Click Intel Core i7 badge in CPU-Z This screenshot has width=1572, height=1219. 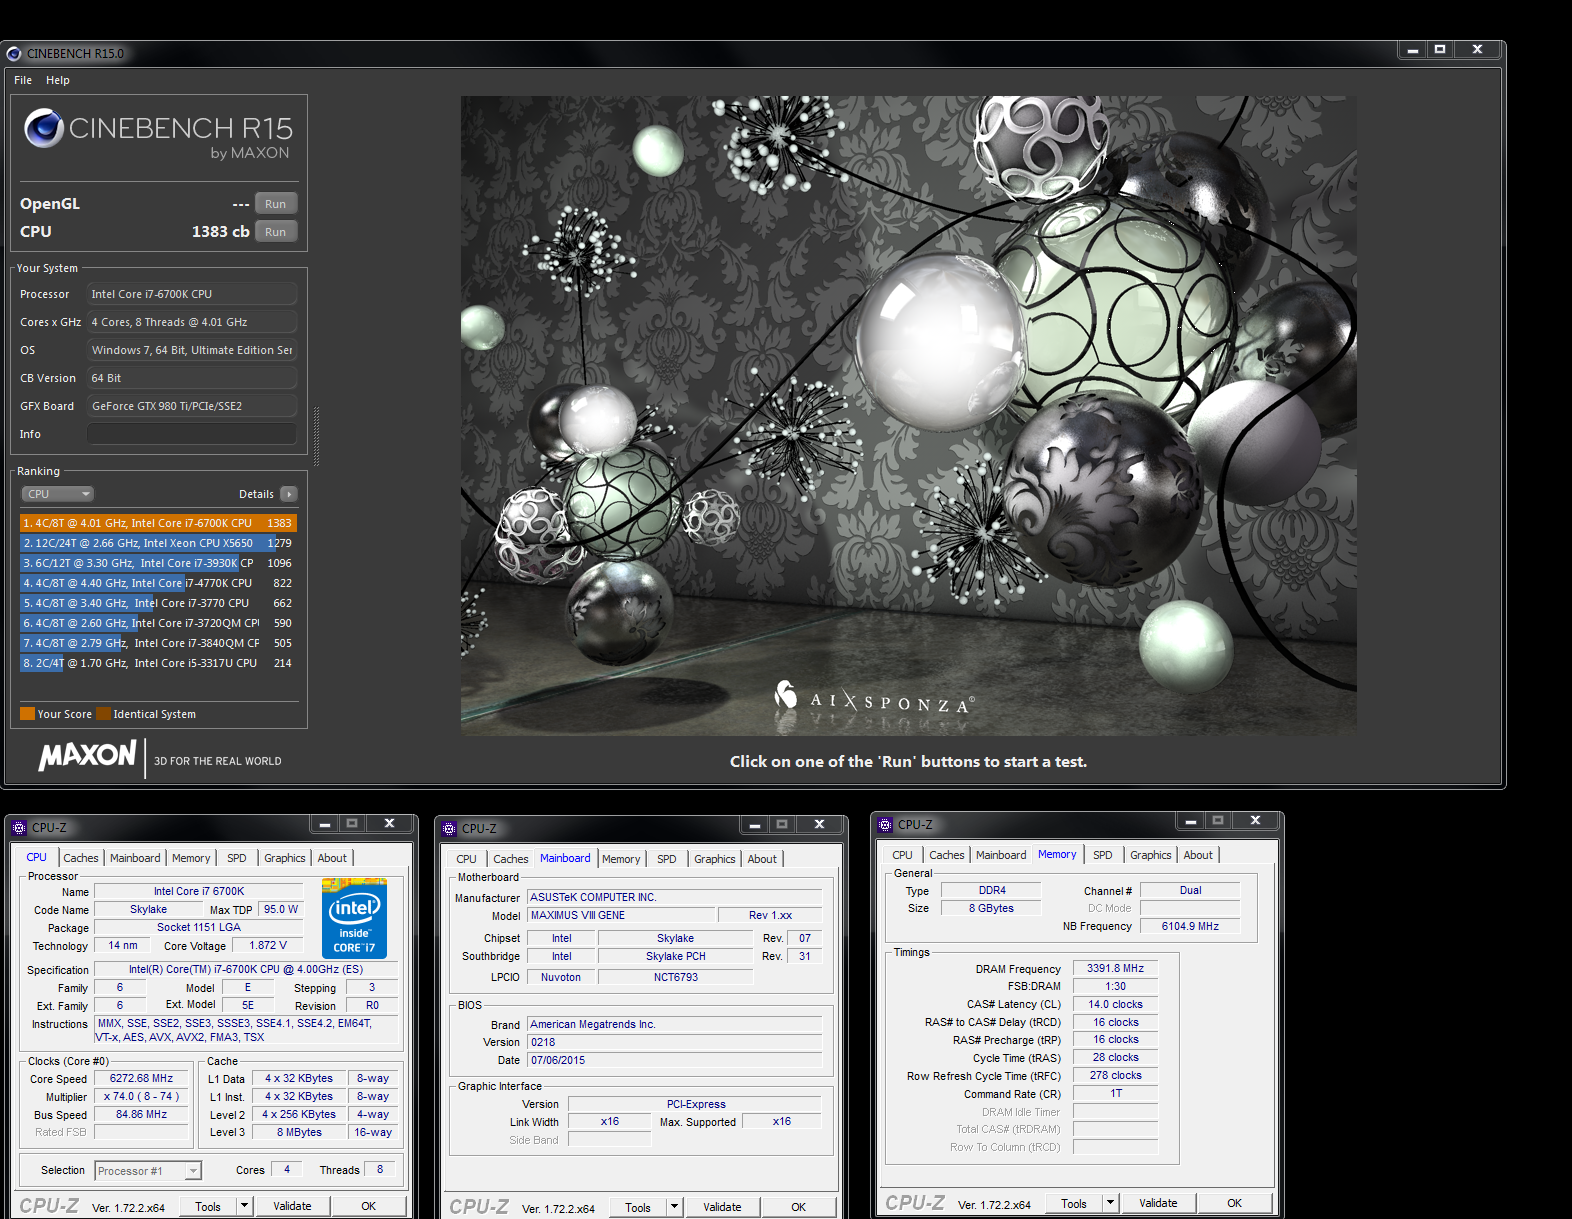(355, 918)
